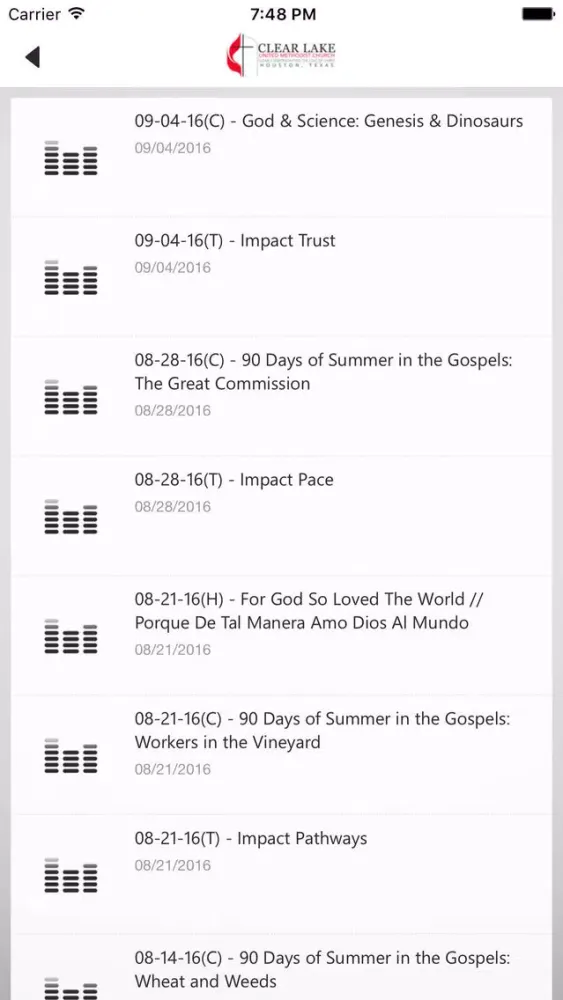Tap the battery indicator in status bar
563x1000 pixels.
[537, 14]
